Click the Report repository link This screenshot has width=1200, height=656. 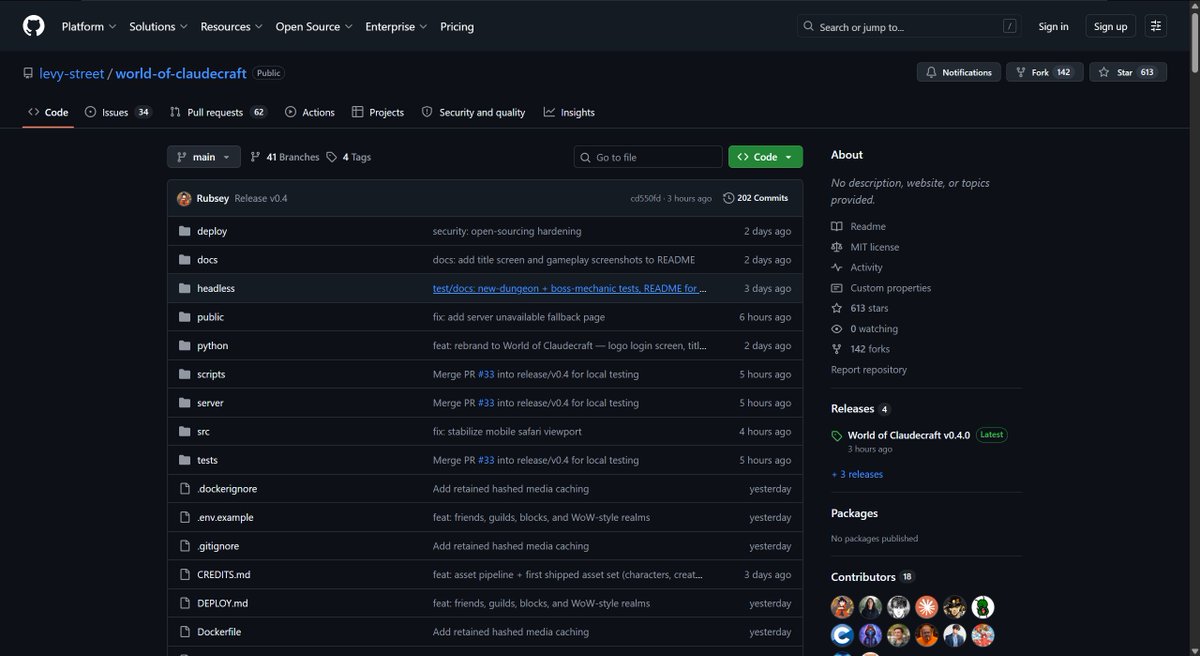[869, 370]
